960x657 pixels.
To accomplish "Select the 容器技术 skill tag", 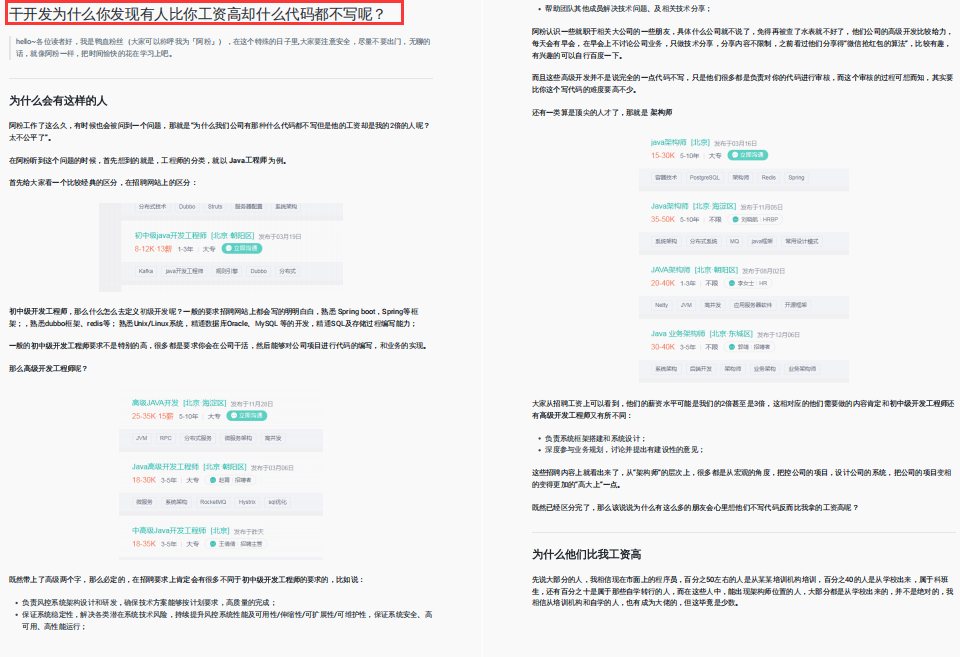I will (666, 178).
